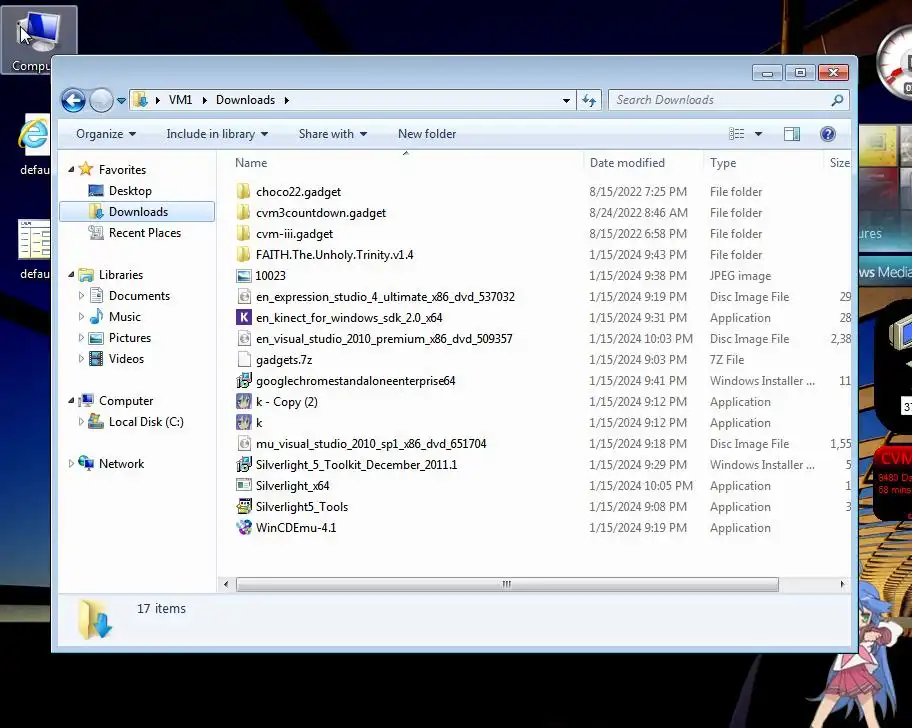Viewport: 912px width, 728px height.
Task: Select Silverlight5_Tools application icon
Action: (x=244, y=506)
